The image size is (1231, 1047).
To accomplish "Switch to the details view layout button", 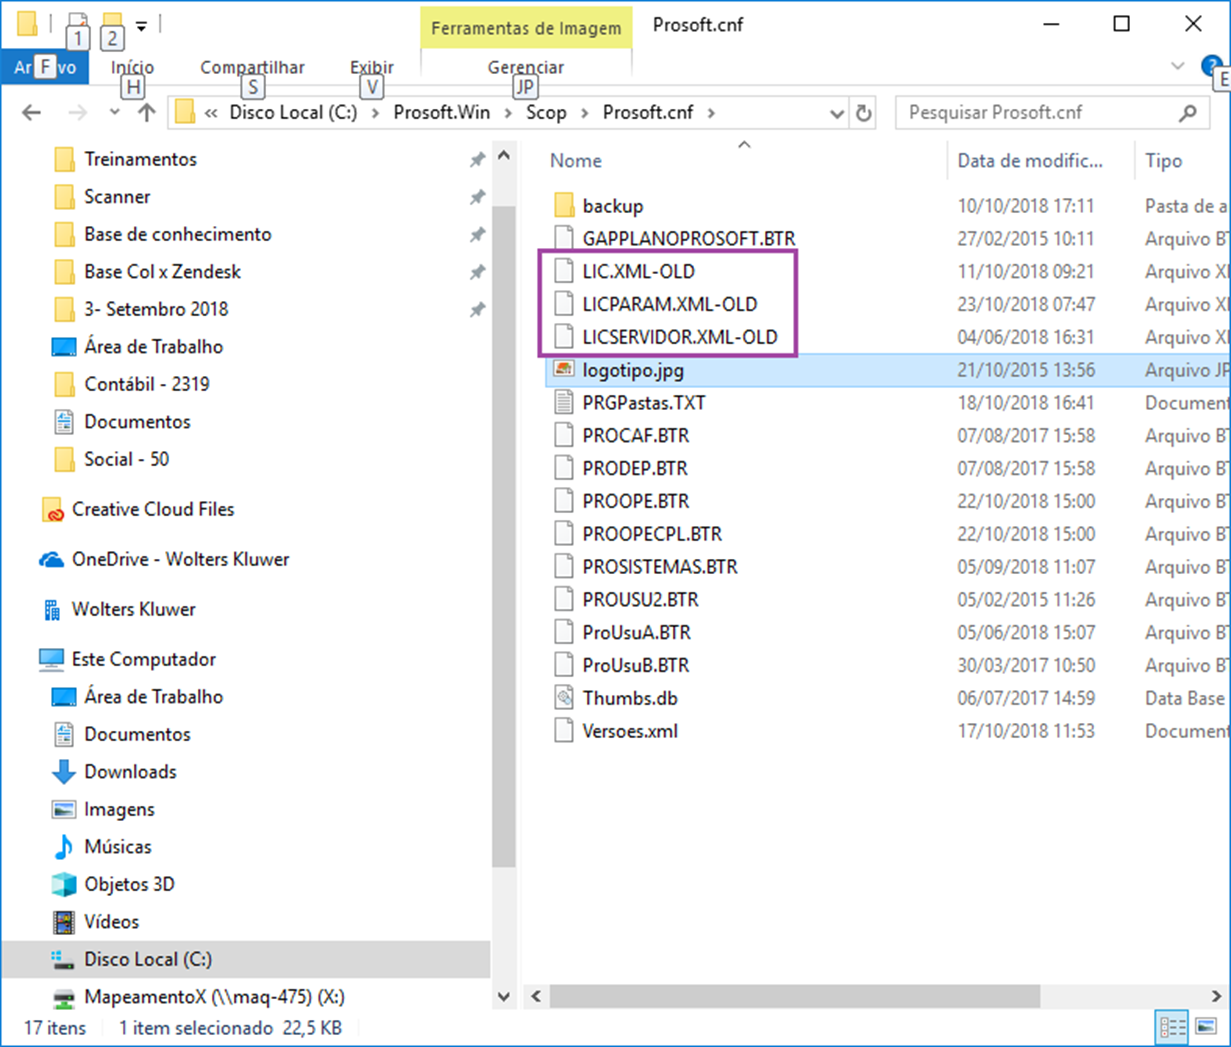I will (x=1172, y=1027).
